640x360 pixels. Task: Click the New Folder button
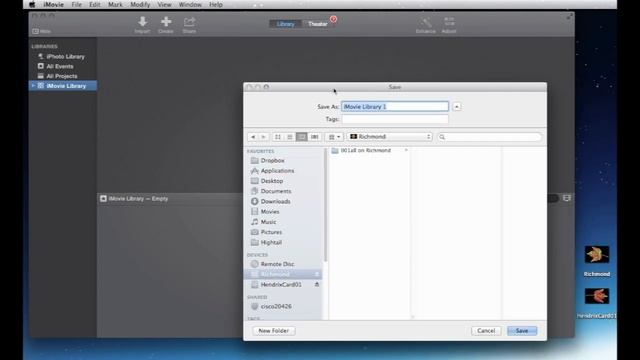(x=273, y=331)
